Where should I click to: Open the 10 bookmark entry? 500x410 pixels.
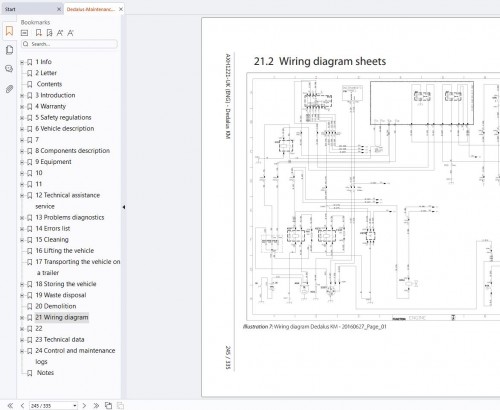(x=39, y=173)
